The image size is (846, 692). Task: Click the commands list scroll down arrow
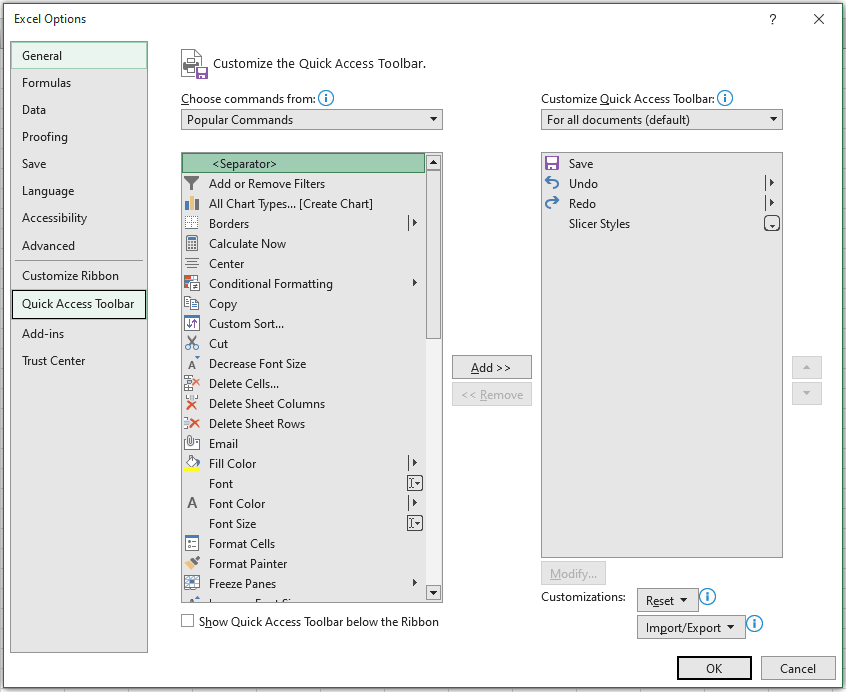coord(433,593)
